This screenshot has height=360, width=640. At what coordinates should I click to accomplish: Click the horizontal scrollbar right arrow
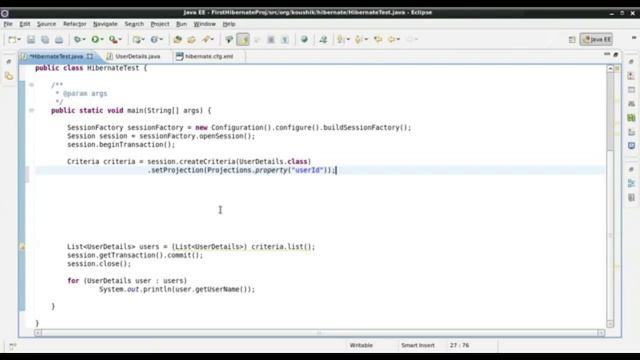coord(601,333)
